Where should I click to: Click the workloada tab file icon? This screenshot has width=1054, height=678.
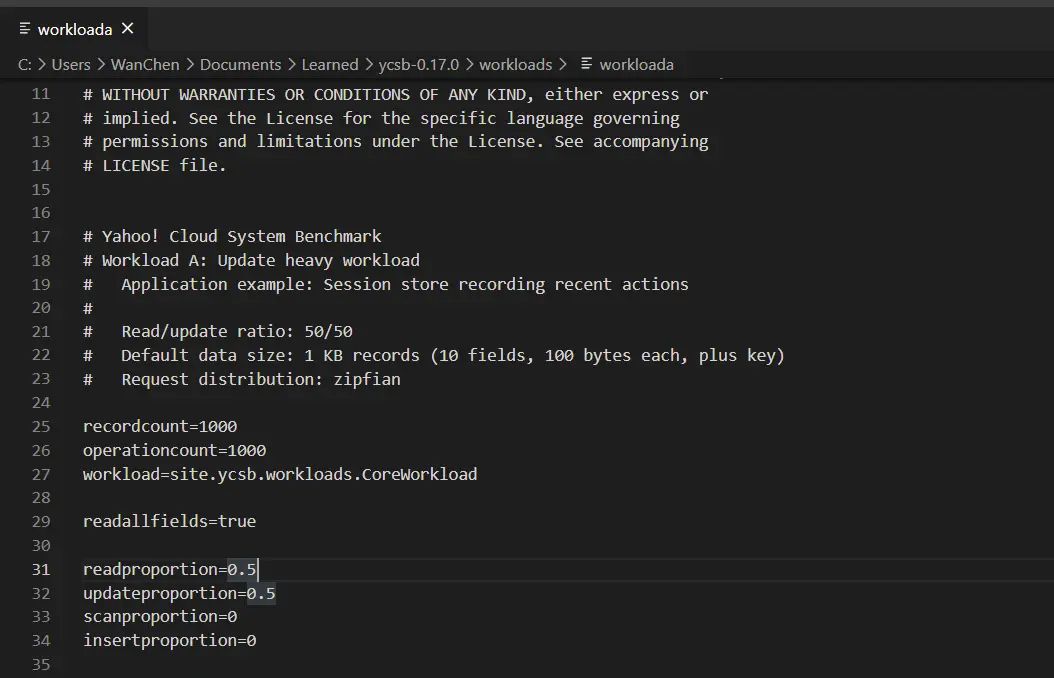[25, 29]
